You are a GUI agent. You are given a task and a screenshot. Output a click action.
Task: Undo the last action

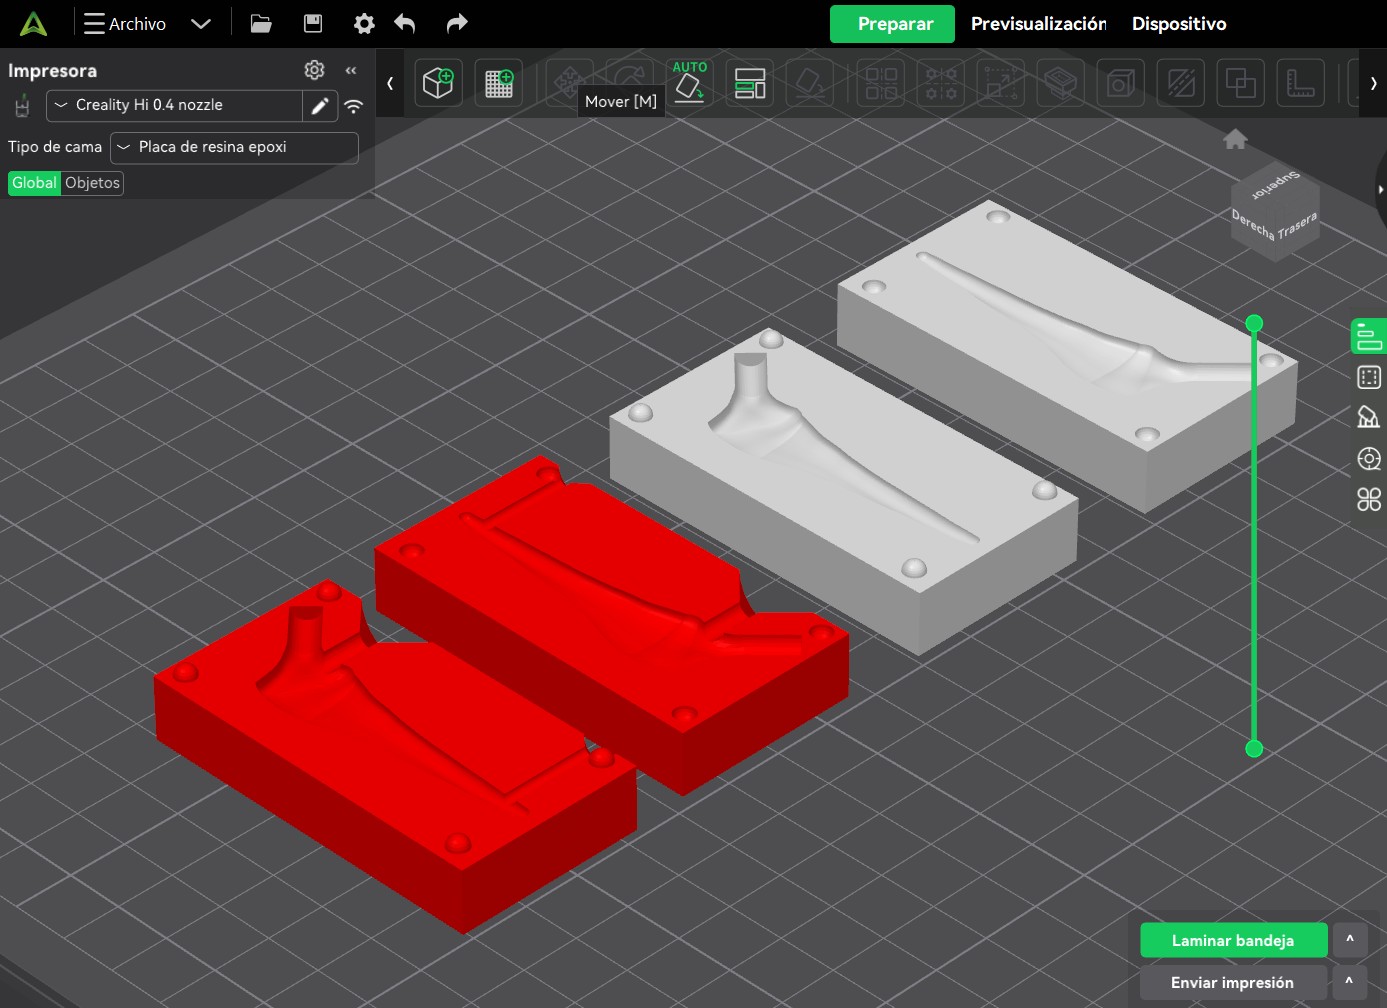[405, 24]
